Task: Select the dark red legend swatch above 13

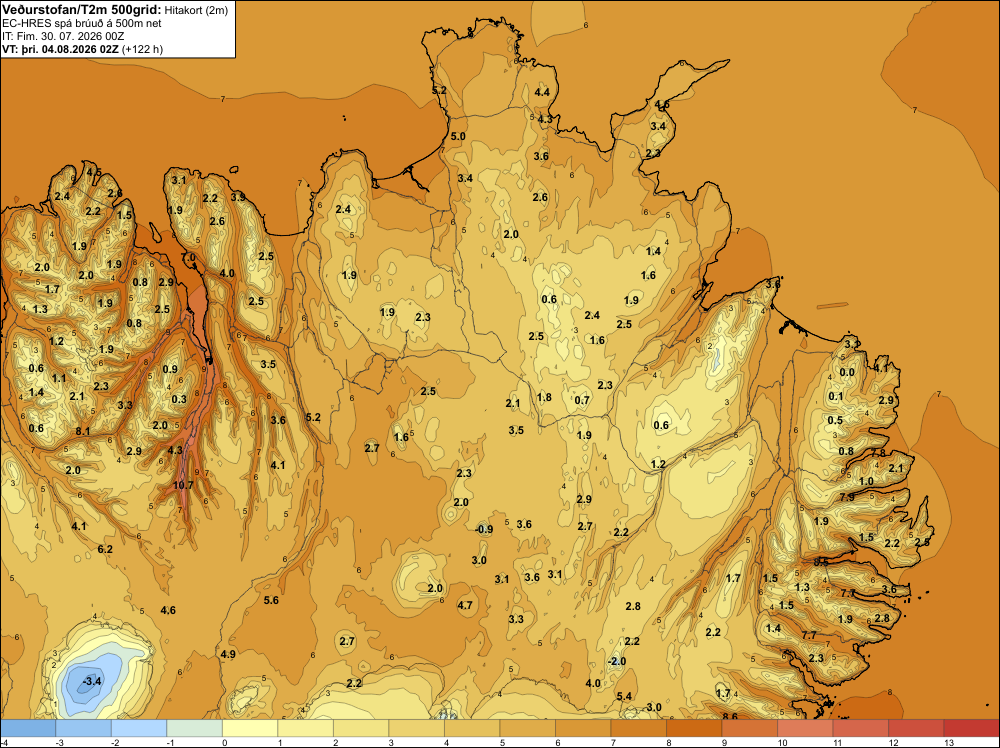Action: pos(971,728)
